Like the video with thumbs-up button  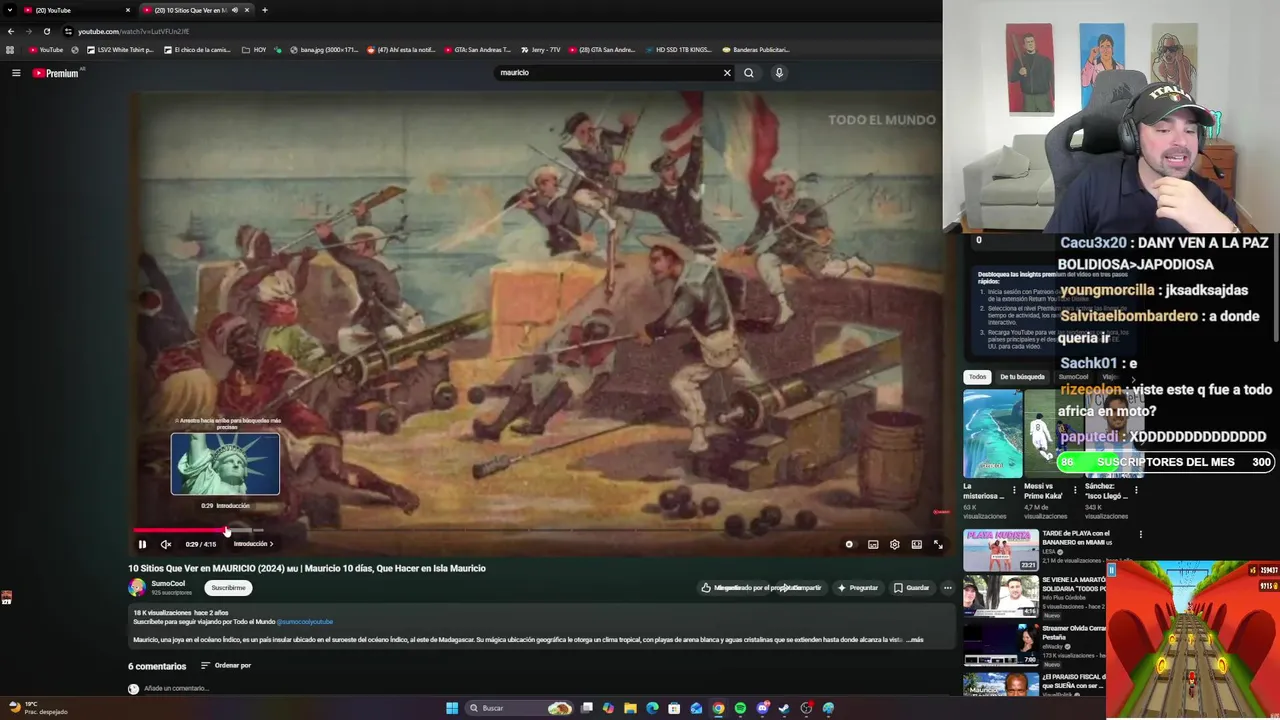point(706,588)
